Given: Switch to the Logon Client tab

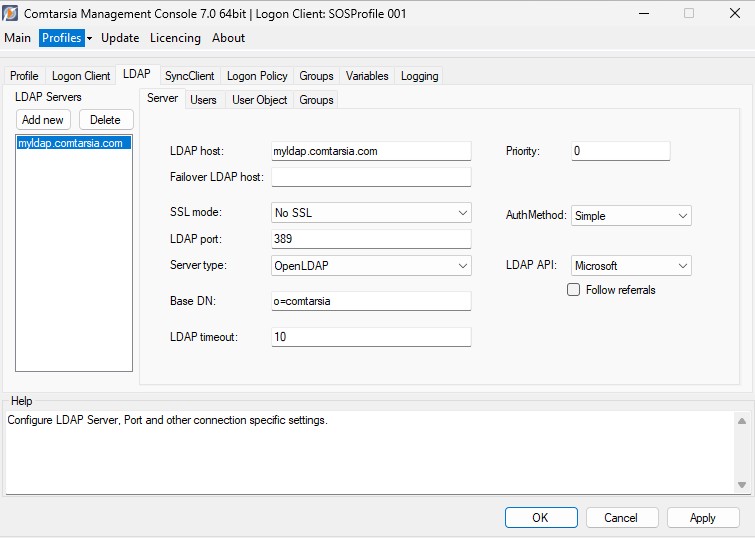Looking at the screenshot, I should 81,76.
